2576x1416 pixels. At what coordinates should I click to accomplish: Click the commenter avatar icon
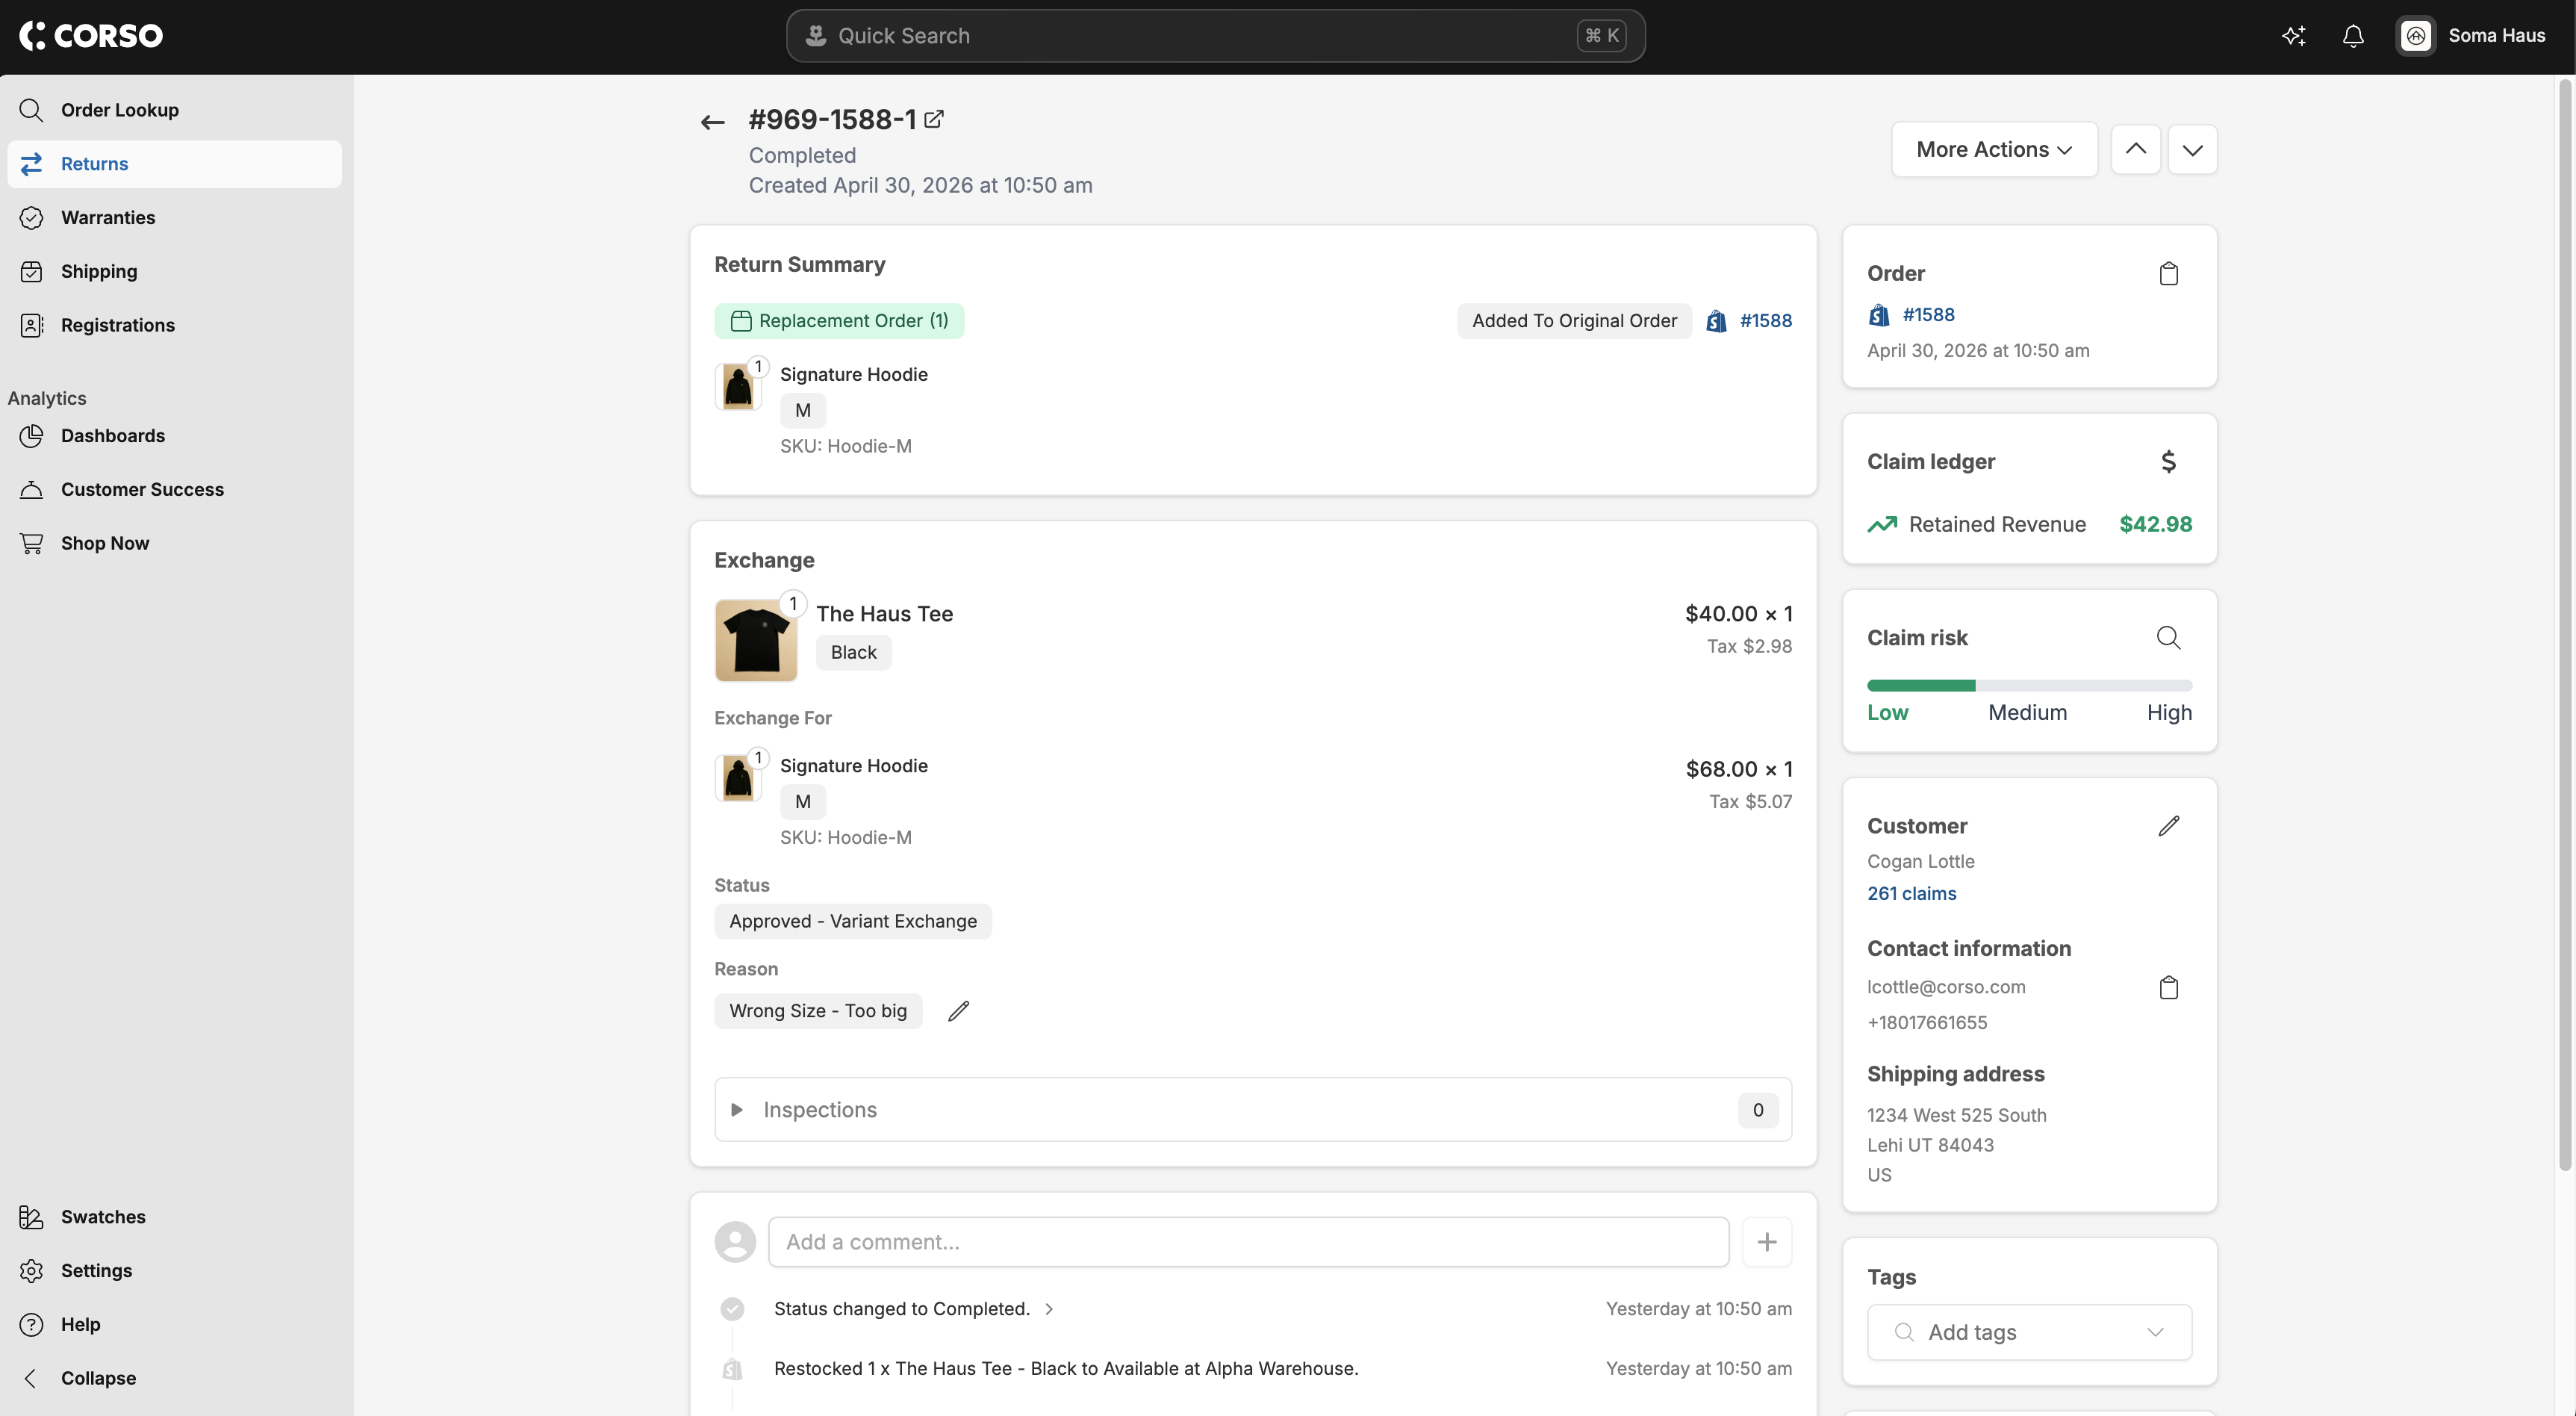(735, 1242)
